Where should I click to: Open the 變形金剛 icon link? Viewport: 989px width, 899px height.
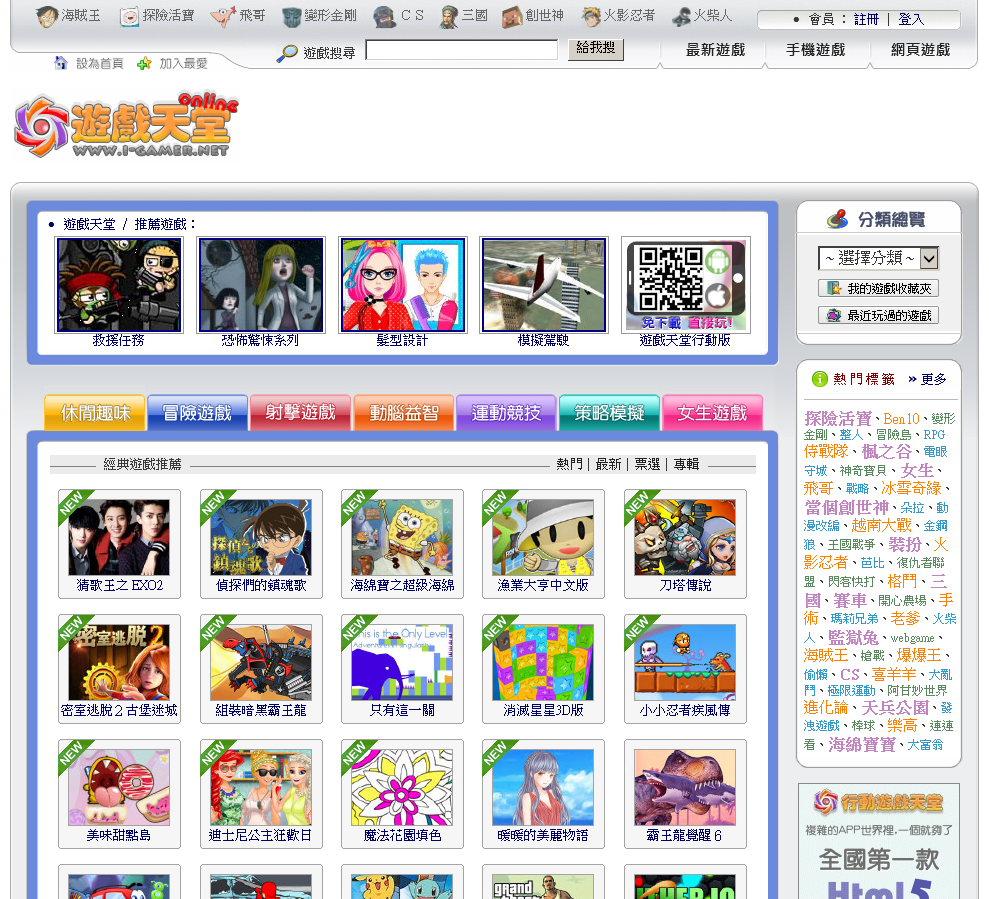[x=291, y=17]
